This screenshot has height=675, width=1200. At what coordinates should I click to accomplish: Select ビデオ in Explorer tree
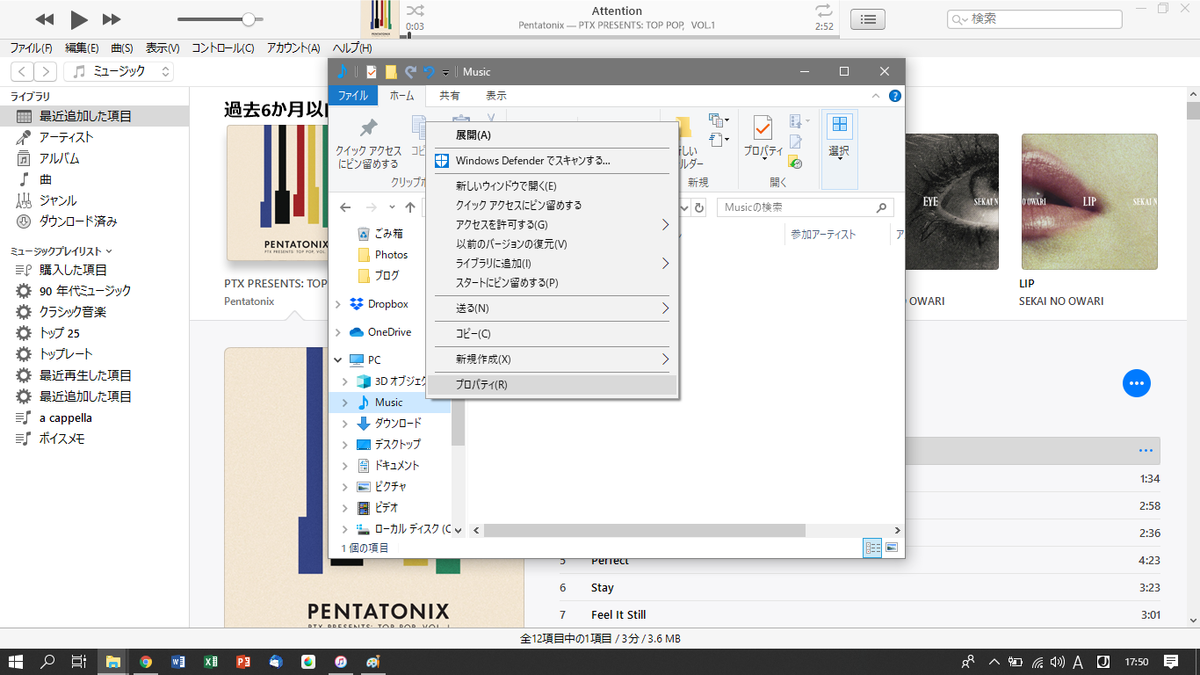(386, 507)
